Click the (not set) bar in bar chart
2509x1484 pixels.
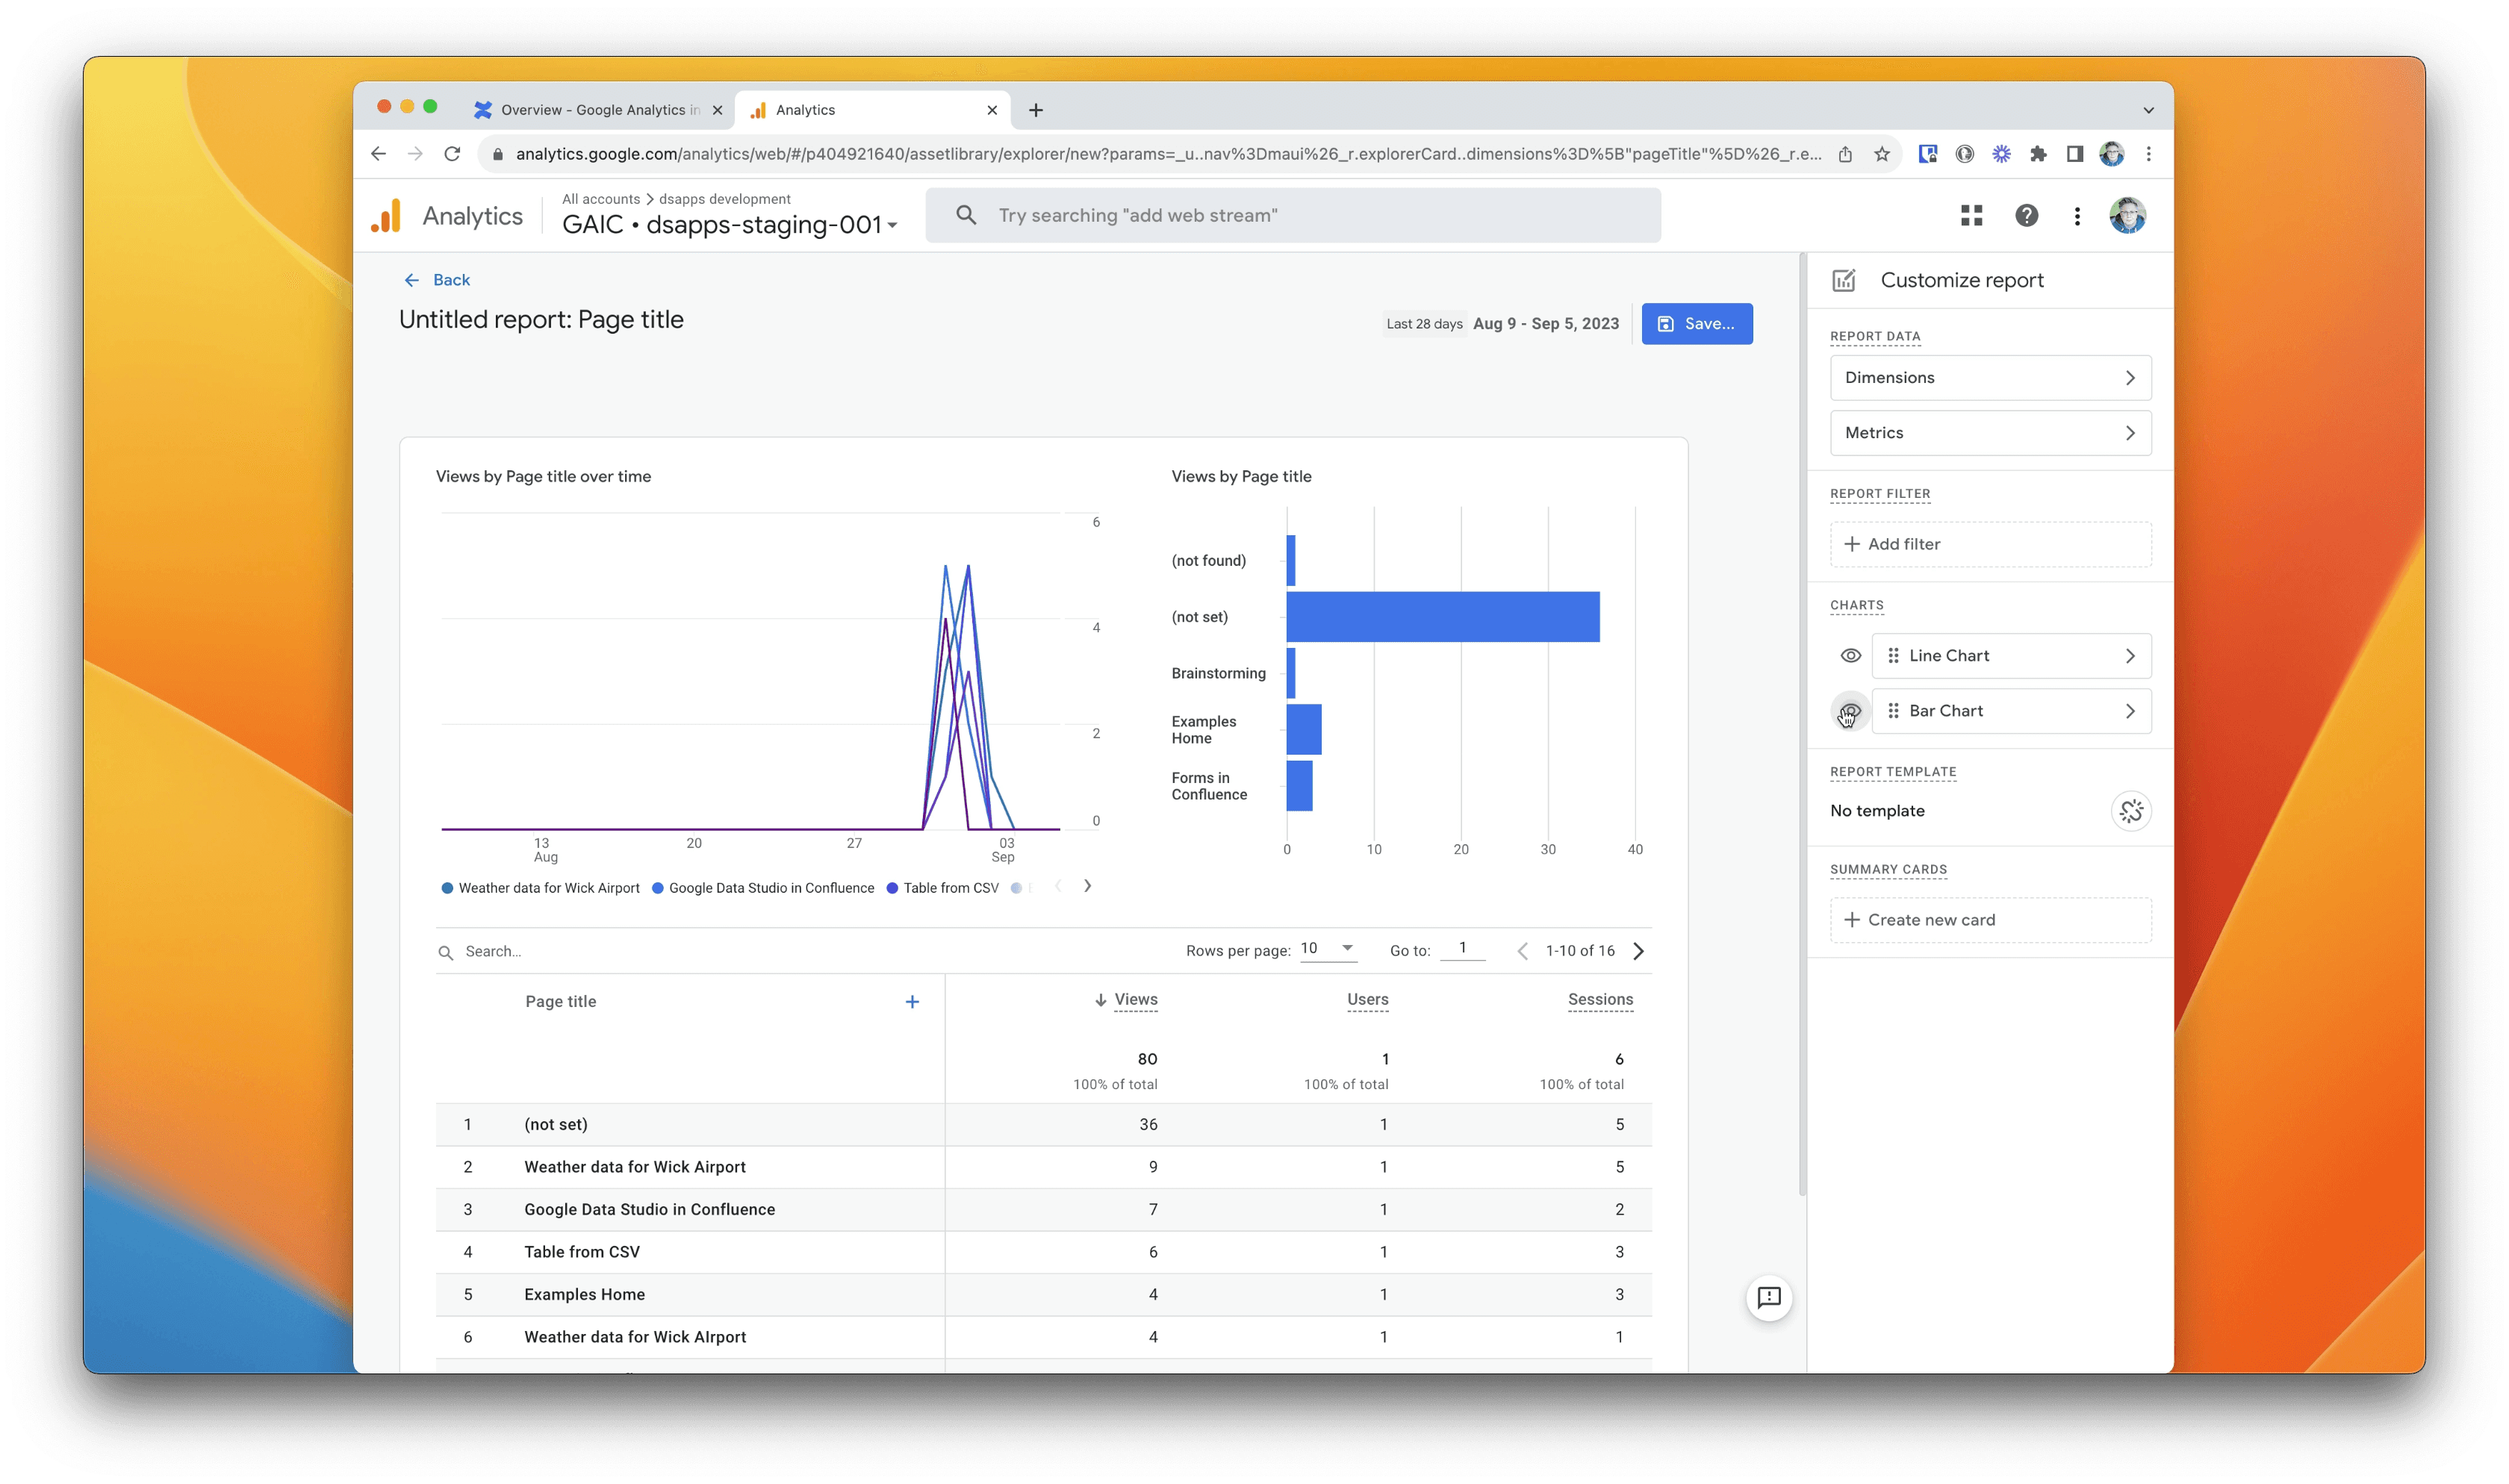(x=1442, y=617)
